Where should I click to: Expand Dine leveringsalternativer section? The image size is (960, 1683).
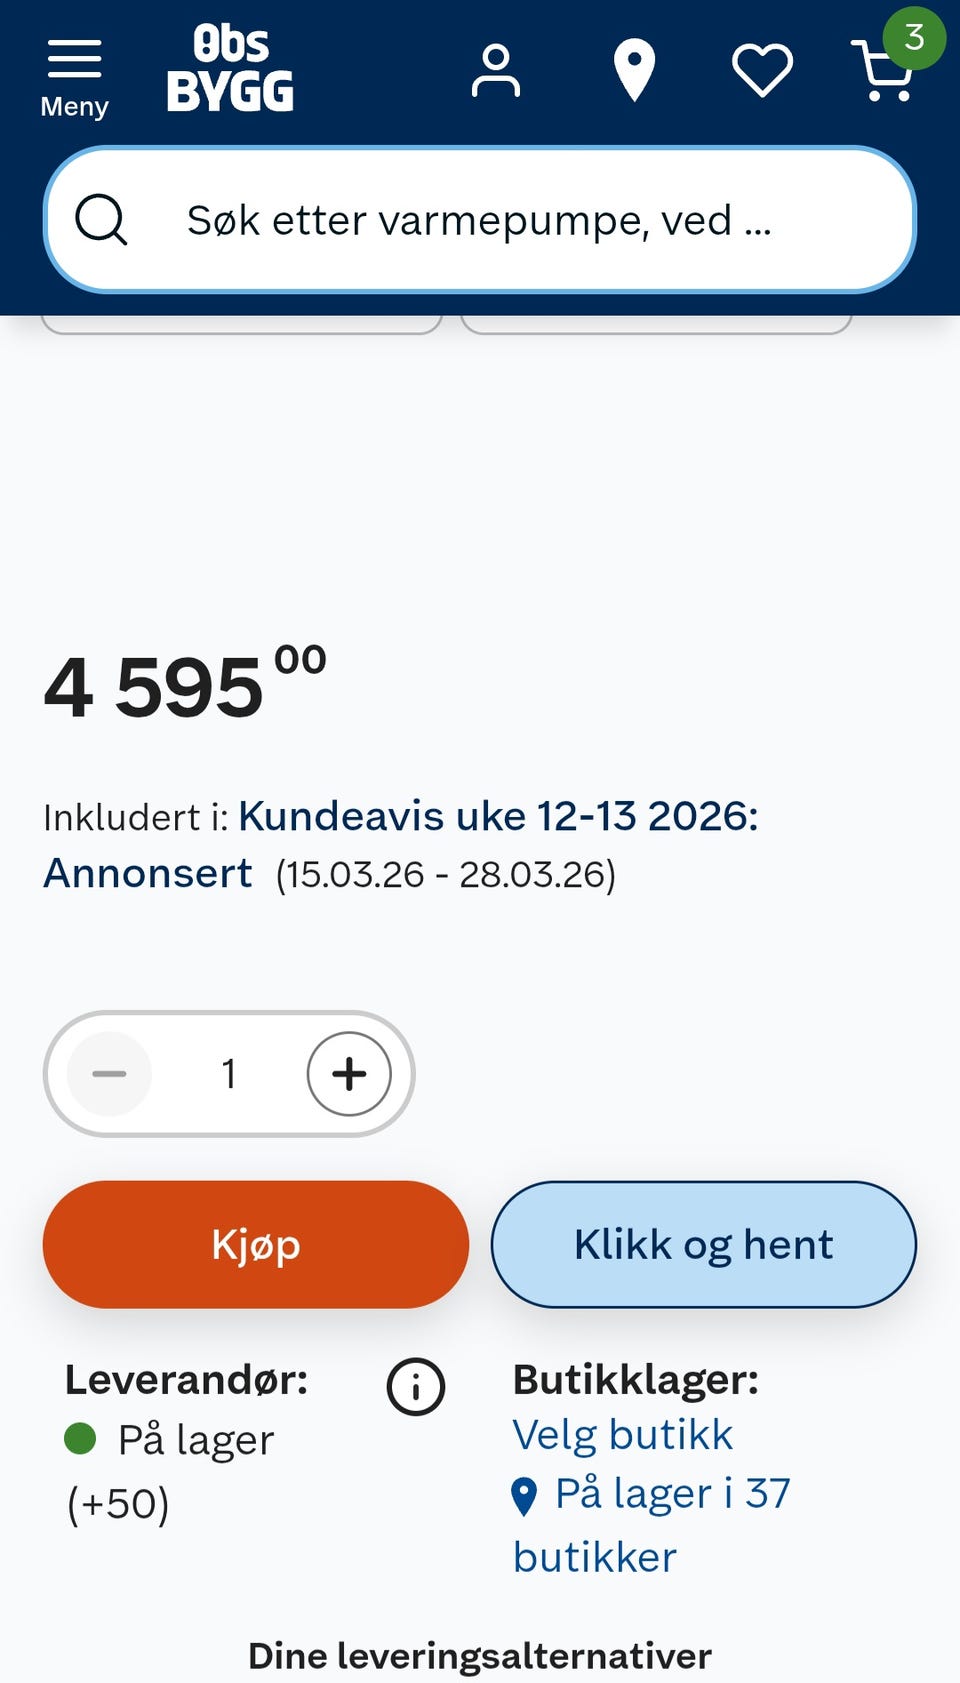click(480, 1655)
